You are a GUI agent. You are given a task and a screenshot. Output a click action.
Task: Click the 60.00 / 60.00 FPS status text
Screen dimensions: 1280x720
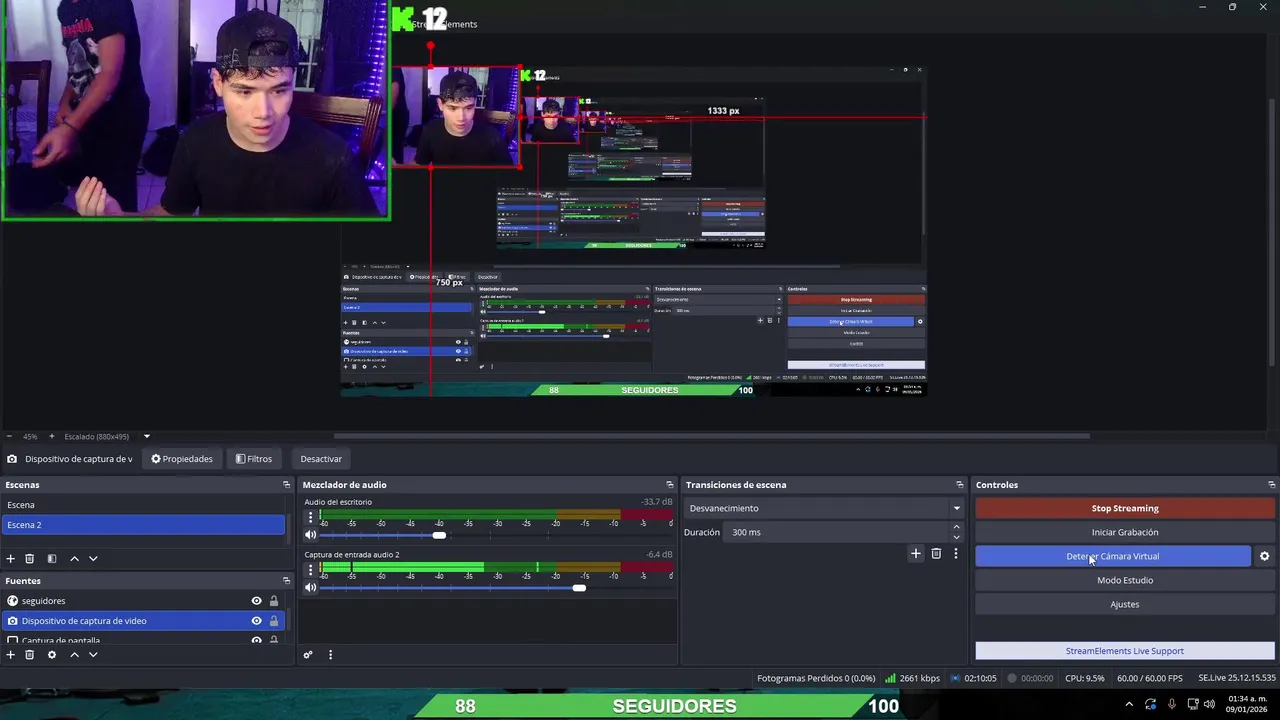[x=1150, y=678]
